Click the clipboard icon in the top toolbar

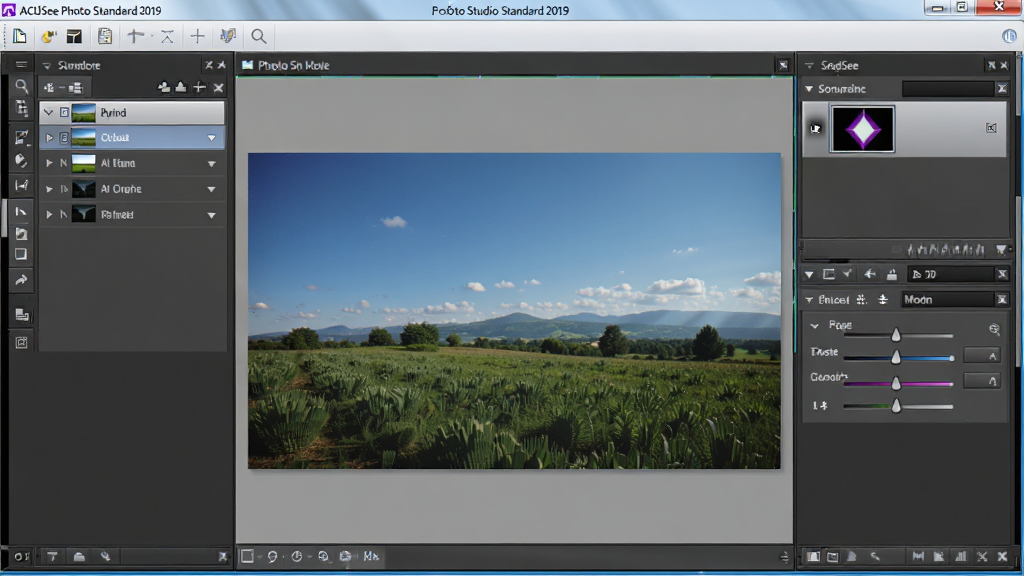(x=104, y=37)
